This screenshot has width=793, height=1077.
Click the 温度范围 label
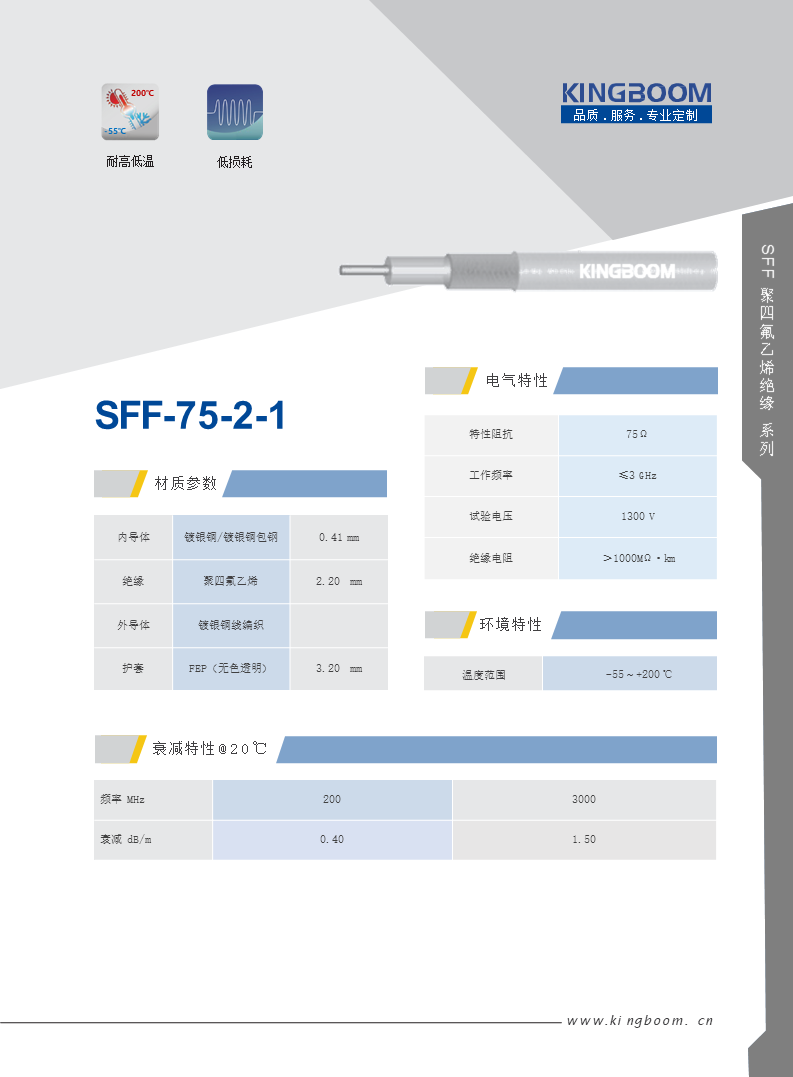pyautogui.click(x=483, y=674)
